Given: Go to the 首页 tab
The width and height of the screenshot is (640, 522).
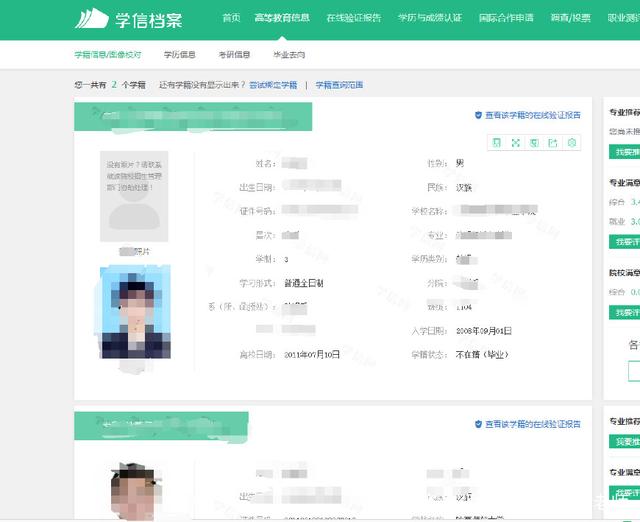Looking at the screenshot, I should [x=231, y=18].
